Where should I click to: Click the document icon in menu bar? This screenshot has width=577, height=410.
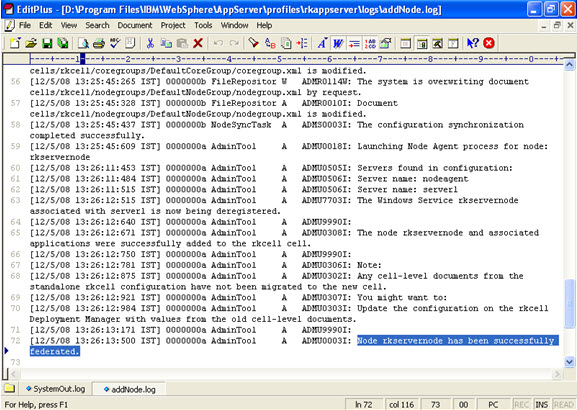click(9, 25)
